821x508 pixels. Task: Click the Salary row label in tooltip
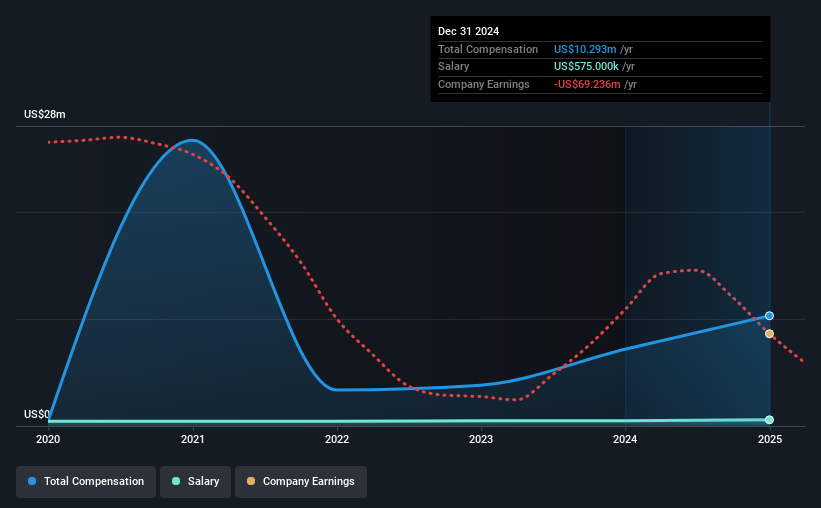click(x=453, y=67)
